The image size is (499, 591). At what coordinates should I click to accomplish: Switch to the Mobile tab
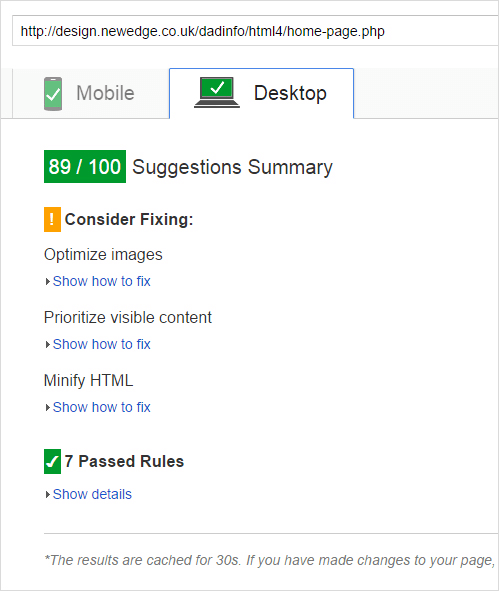[91, 93]
